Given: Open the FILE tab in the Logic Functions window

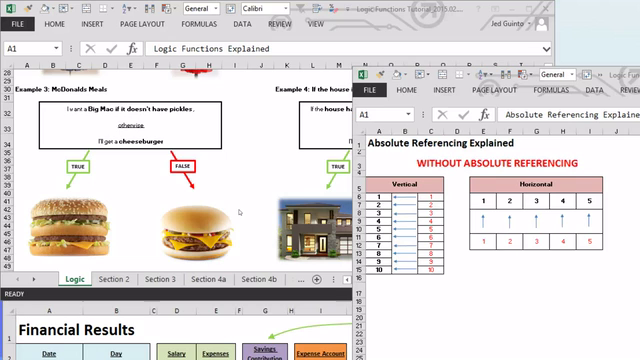Looking at the screenshot, I should 18,24.
